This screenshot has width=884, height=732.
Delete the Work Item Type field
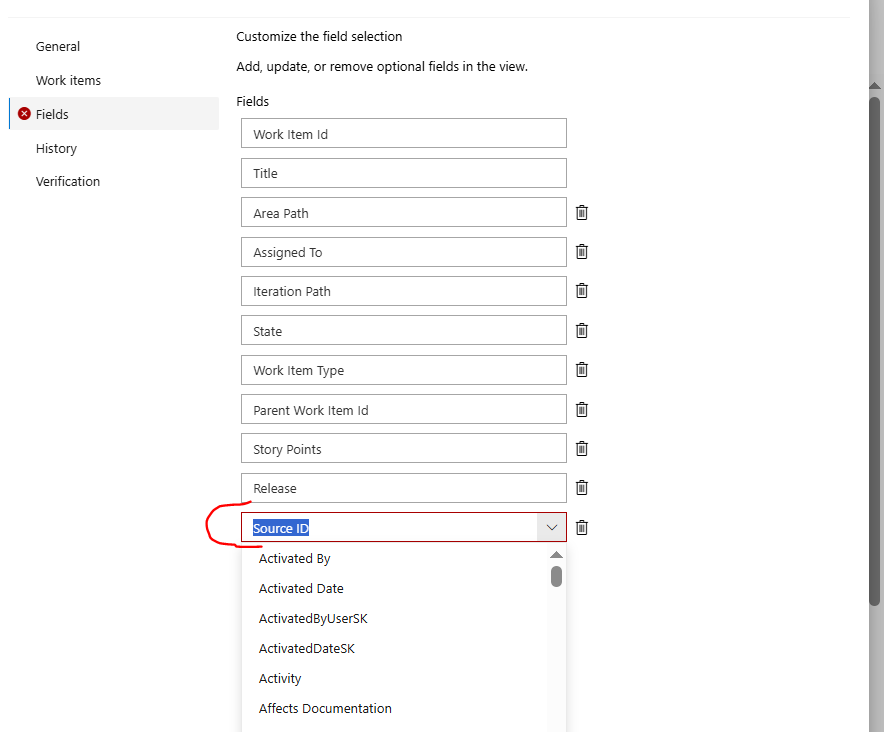(x=581, y=369)
